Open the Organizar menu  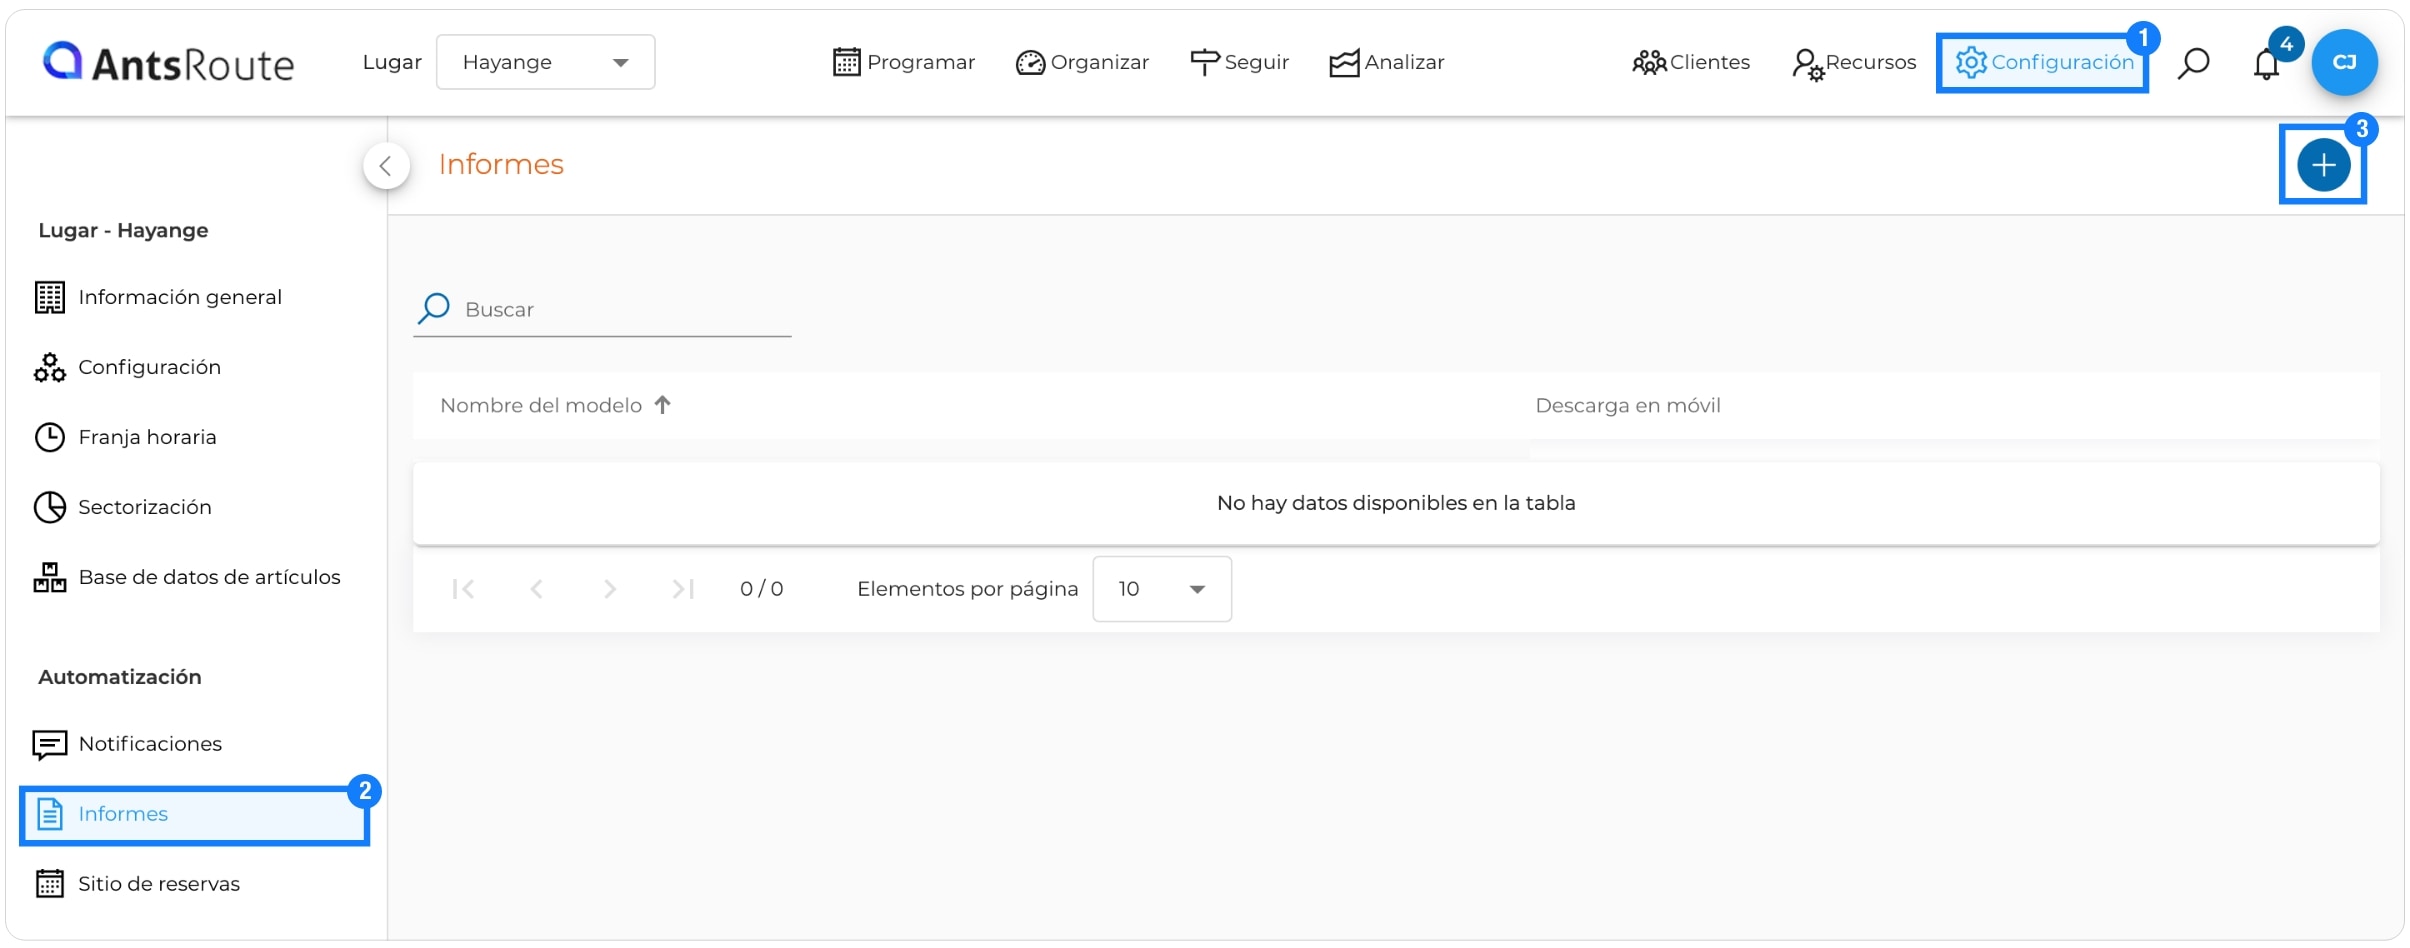(1082, 62)
